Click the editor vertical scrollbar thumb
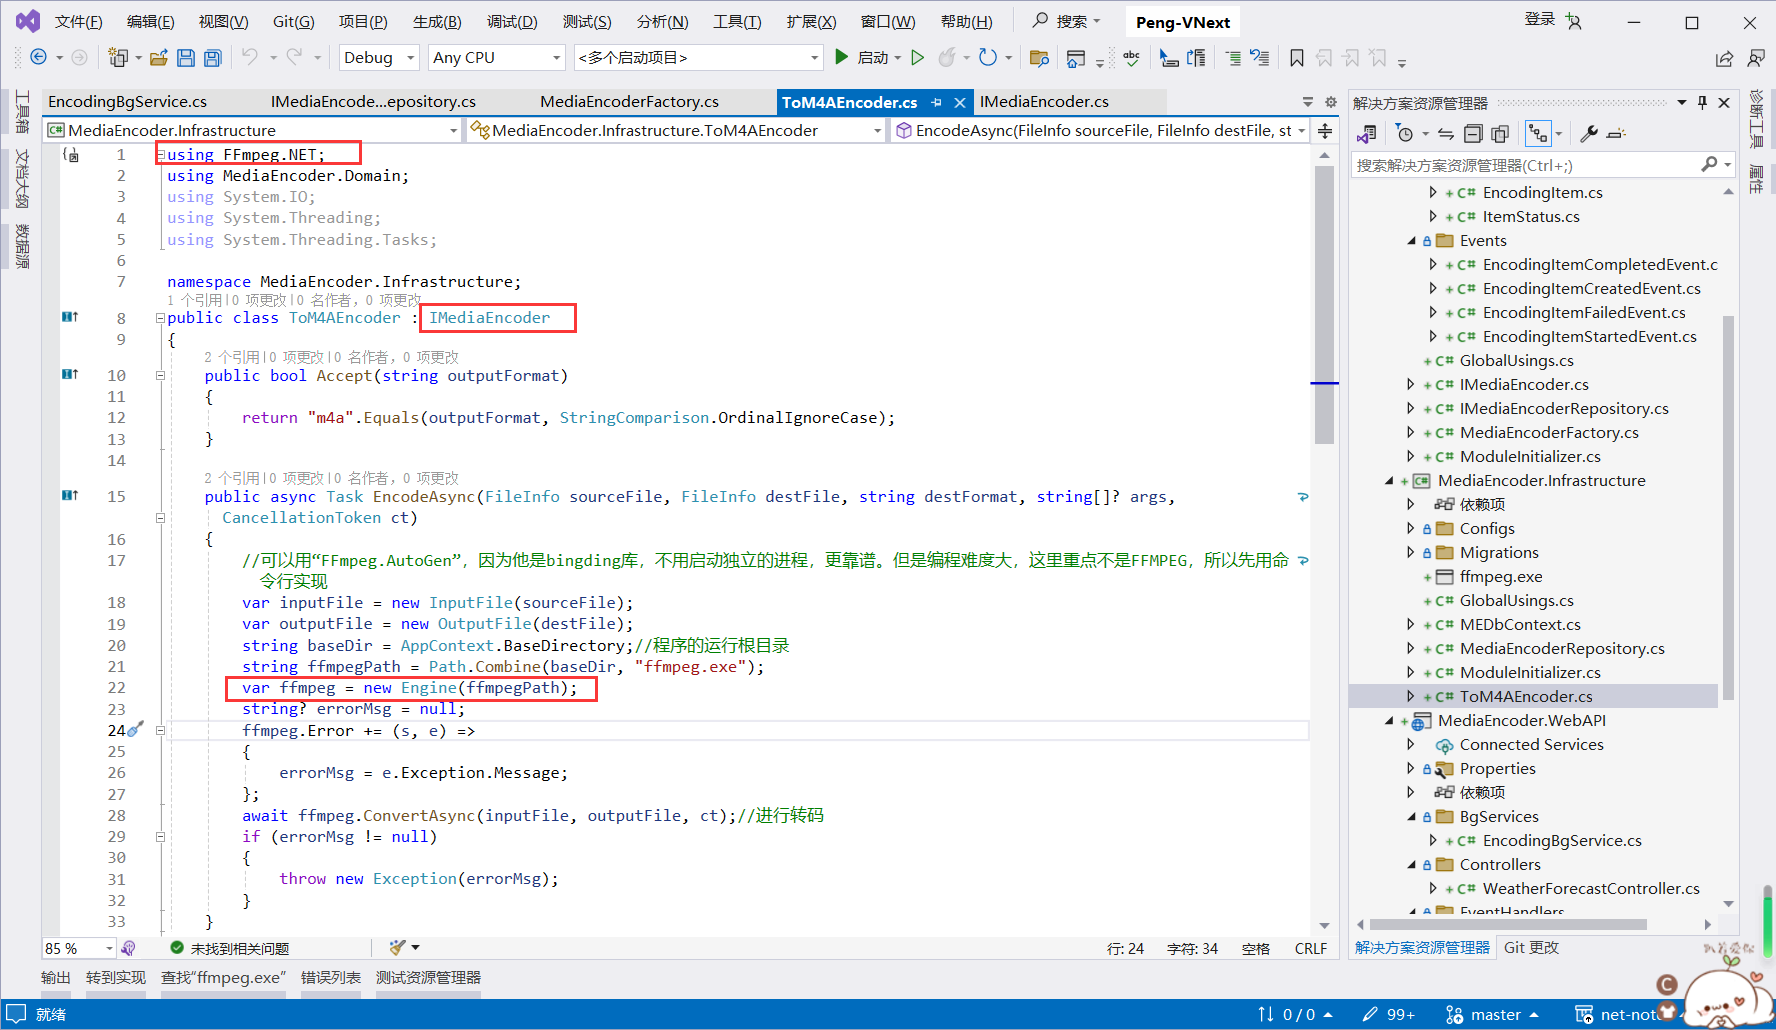Viewport: 1776px width, 1030px height. click(x=1325, y=305)
